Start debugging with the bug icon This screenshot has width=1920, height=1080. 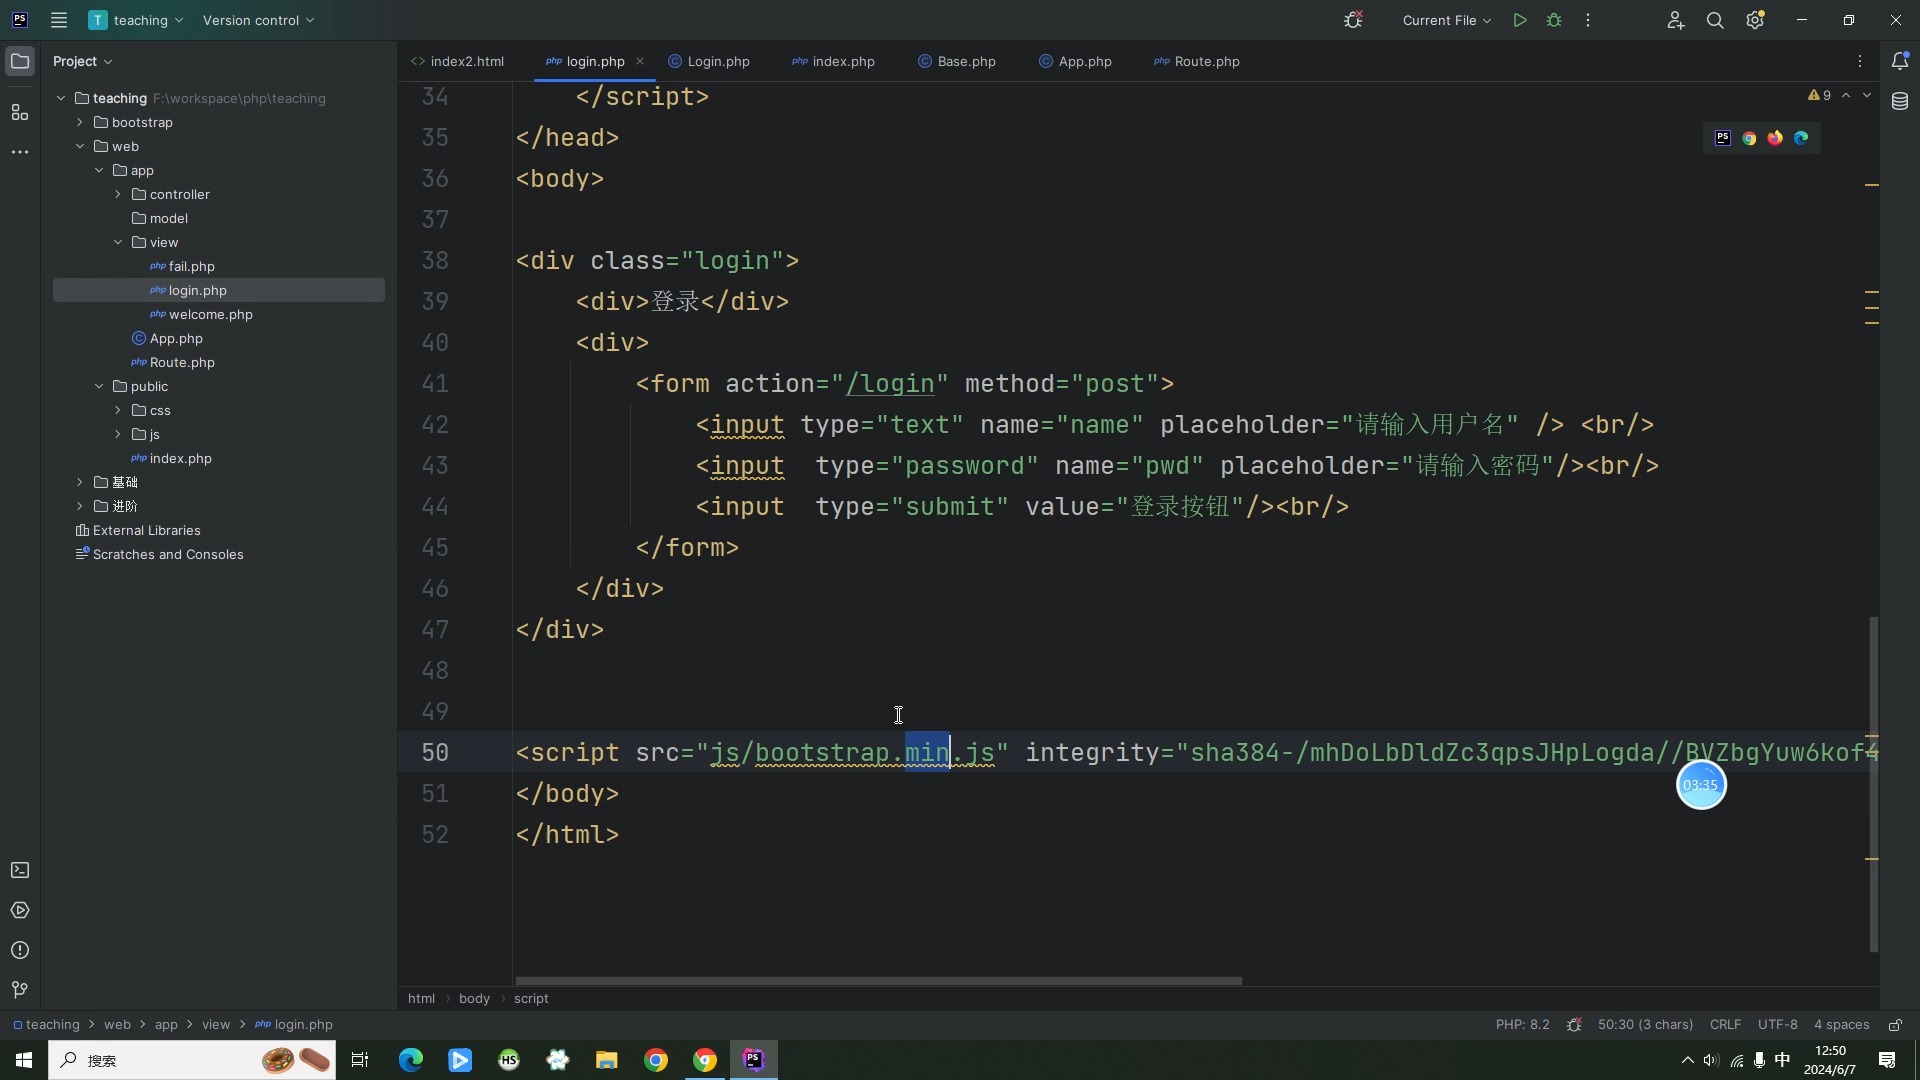[1555, 20]
